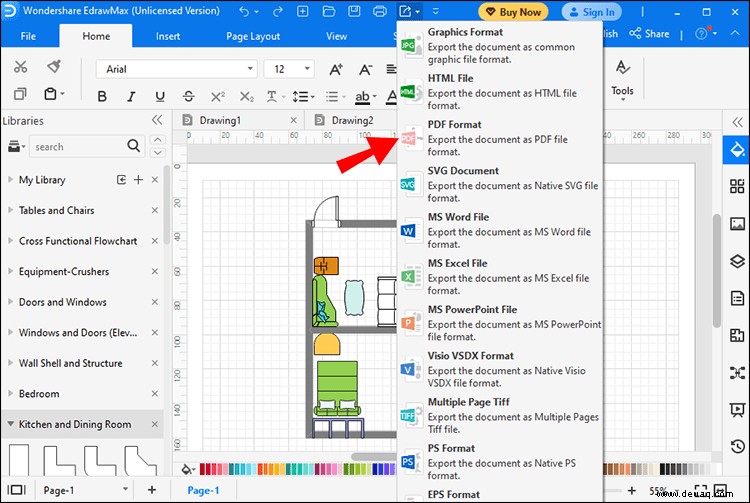Toggle Italic formatting
Image resolution: width=750 pixels, height=503 pixels.
[131, 97]
